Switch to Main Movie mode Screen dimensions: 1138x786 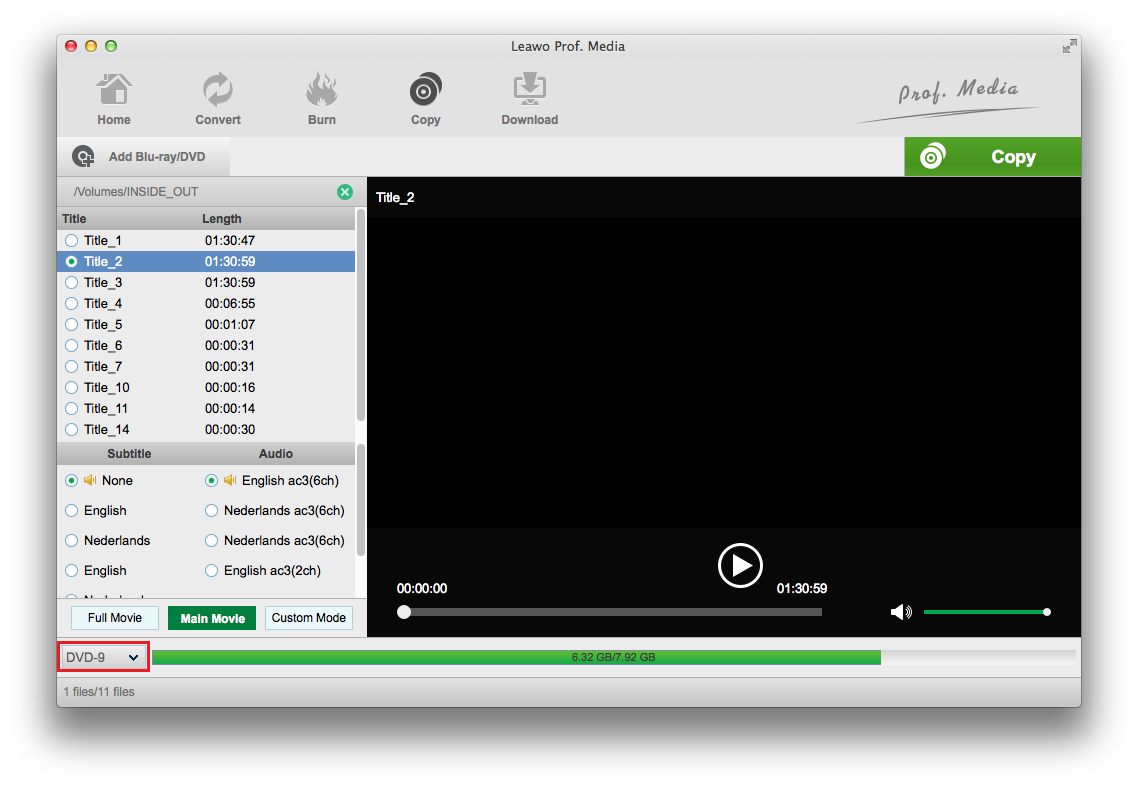pos(212,618)
